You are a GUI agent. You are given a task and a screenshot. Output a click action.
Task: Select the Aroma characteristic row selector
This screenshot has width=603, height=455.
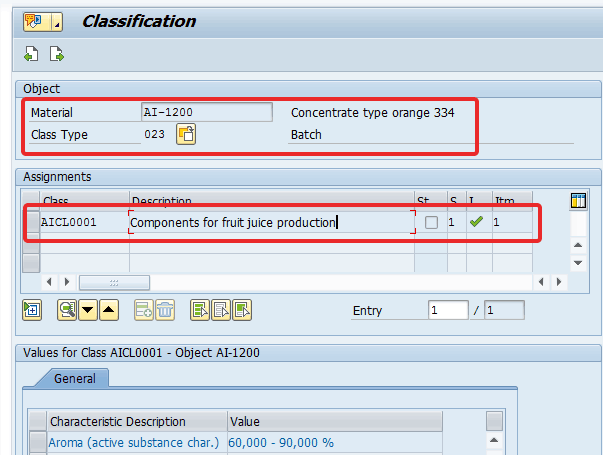[37, 441]
